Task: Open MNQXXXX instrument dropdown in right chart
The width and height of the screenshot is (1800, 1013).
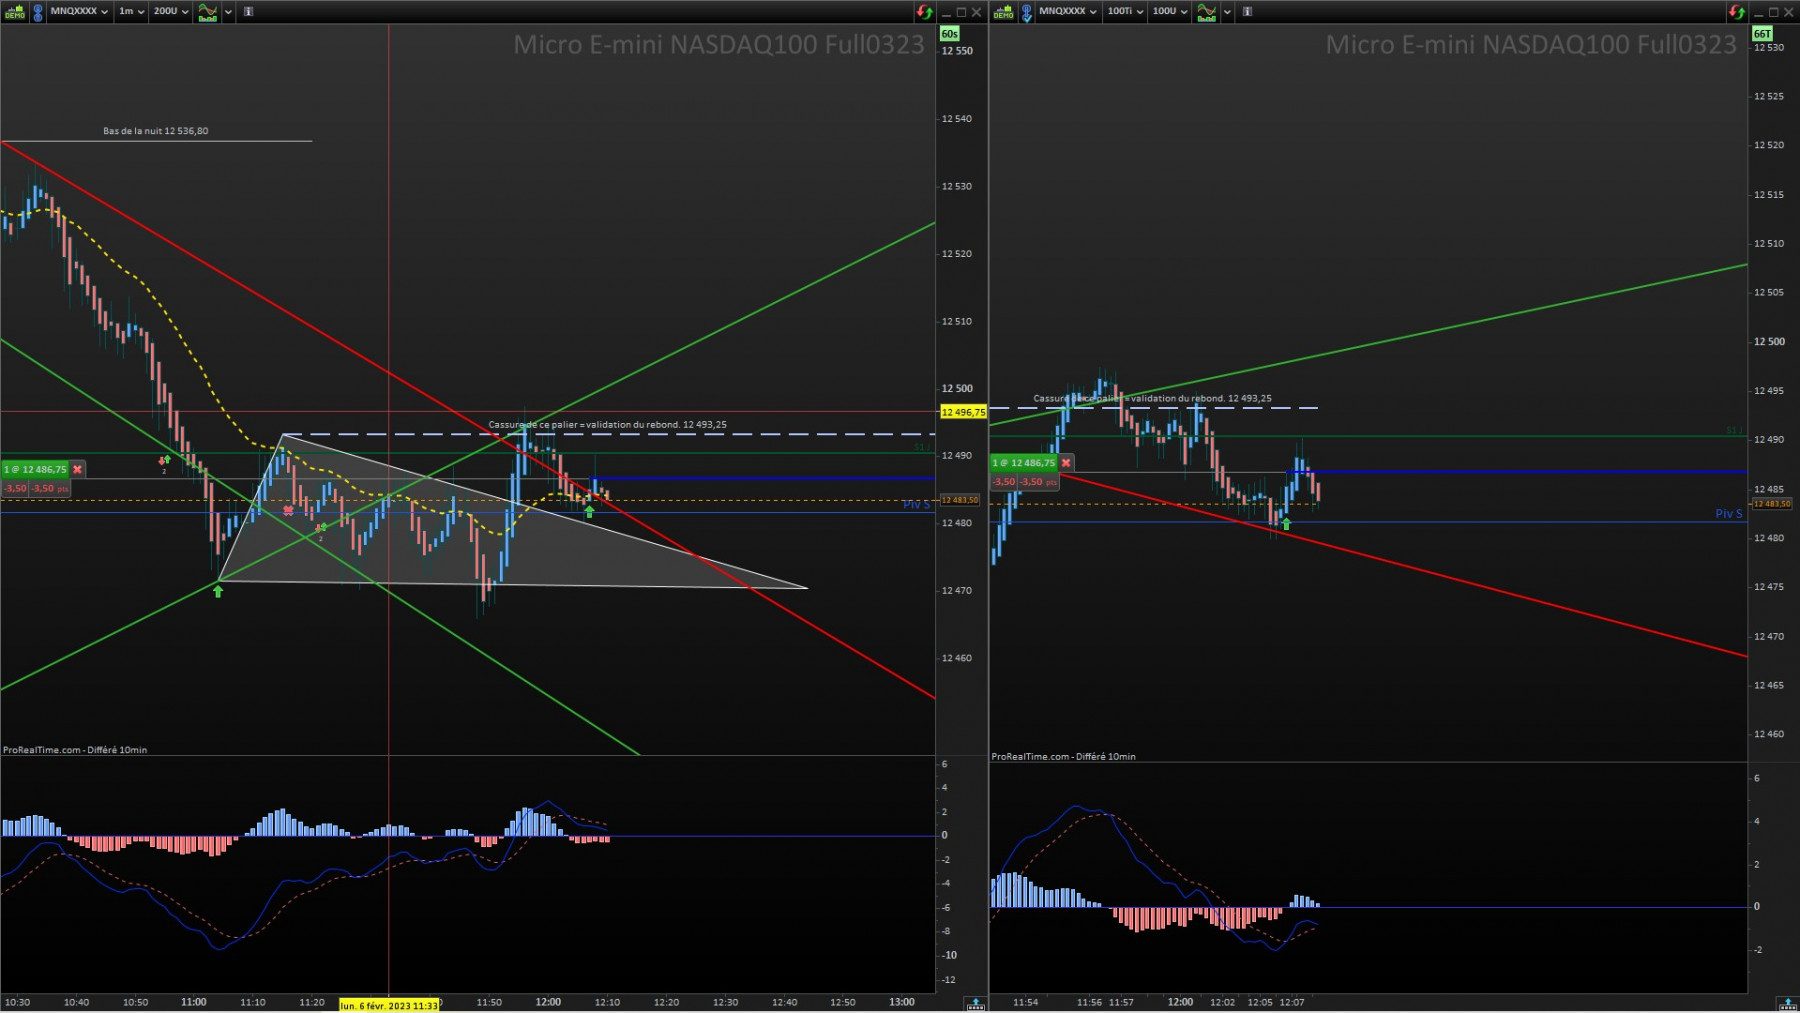Action: pos(1068,12)
